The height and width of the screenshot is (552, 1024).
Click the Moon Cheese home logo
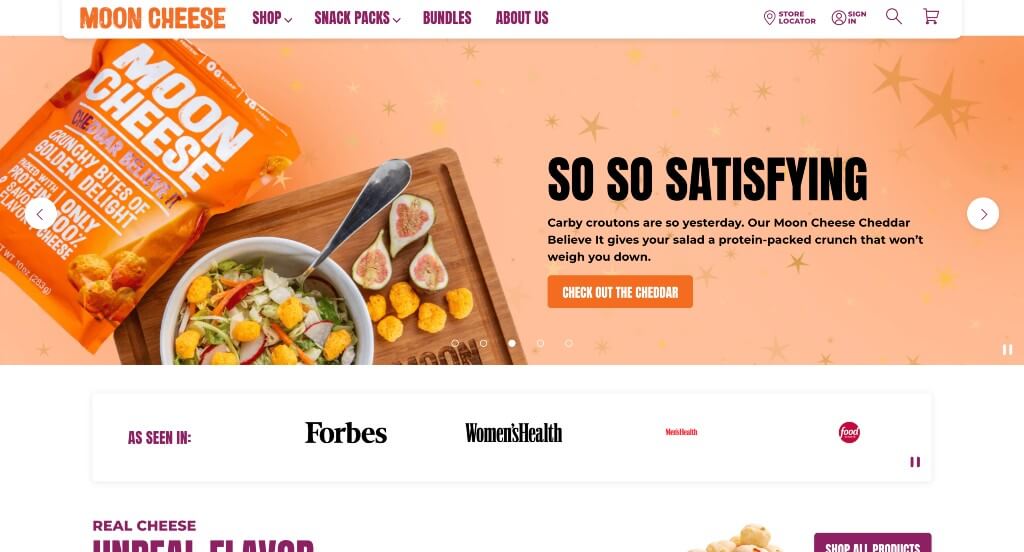tap(153, 18)
